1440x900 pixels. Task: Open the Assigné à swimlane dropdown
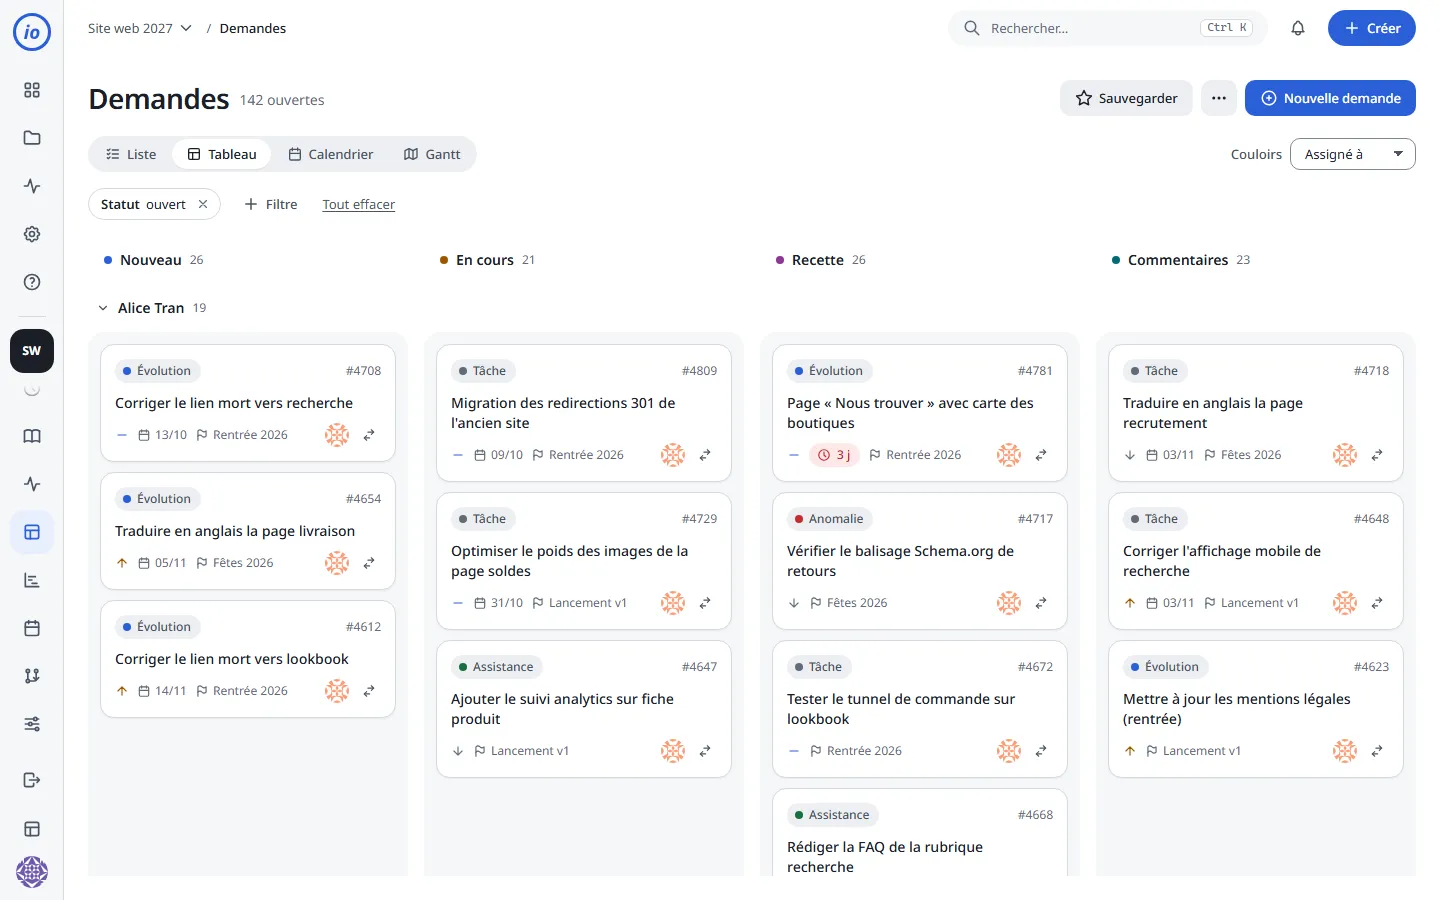(x=1353, y=154)
